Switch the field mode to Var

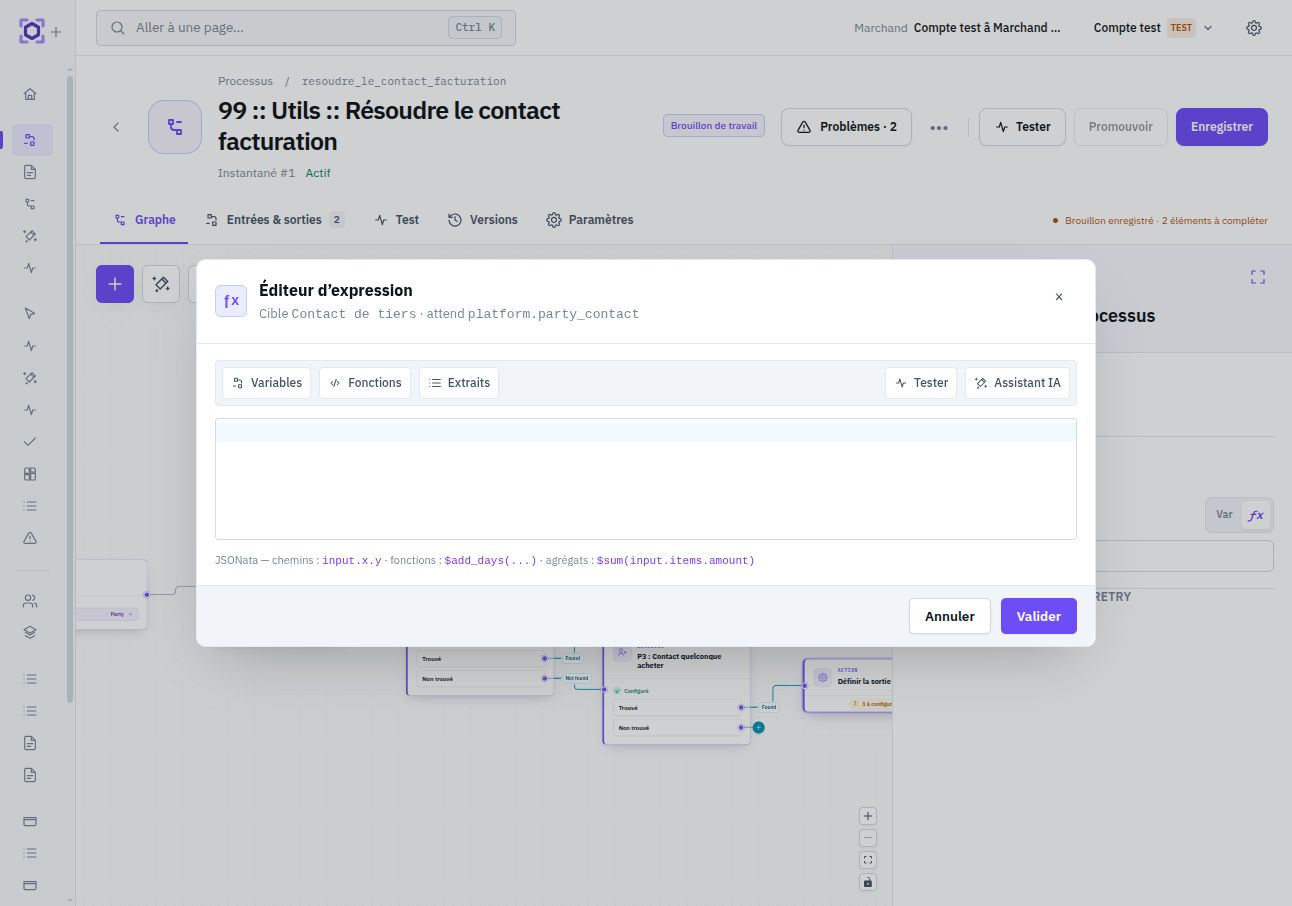(1224, 515)
